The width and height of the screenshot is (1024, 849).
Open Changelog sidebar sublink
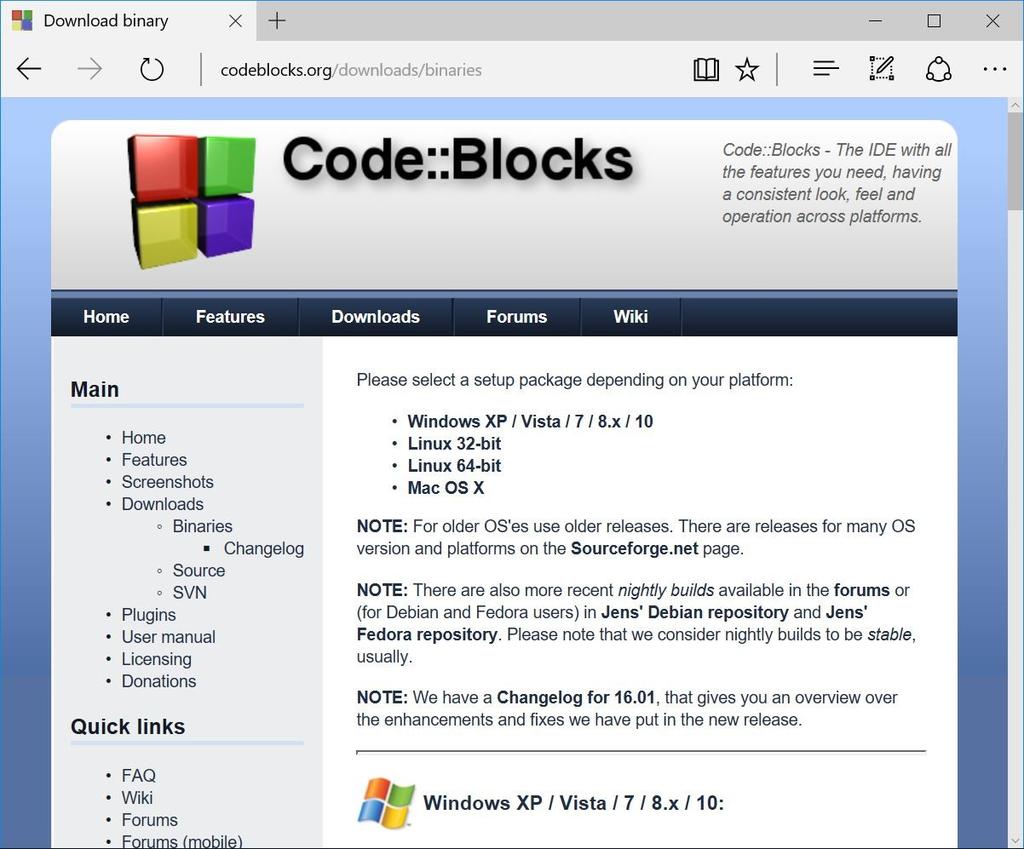tap(264, 549)
